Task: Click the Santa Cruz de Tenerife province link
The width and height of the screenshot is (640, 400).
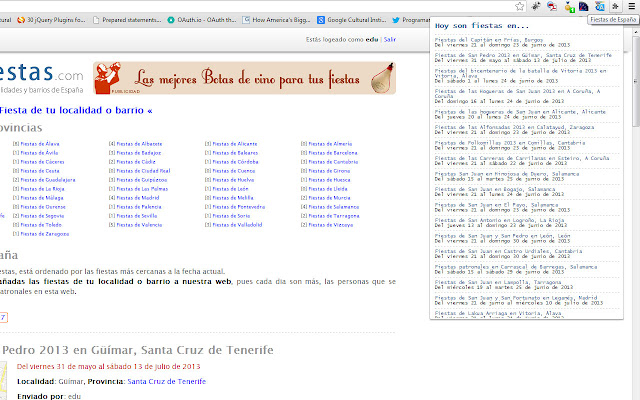Action: 167,381
